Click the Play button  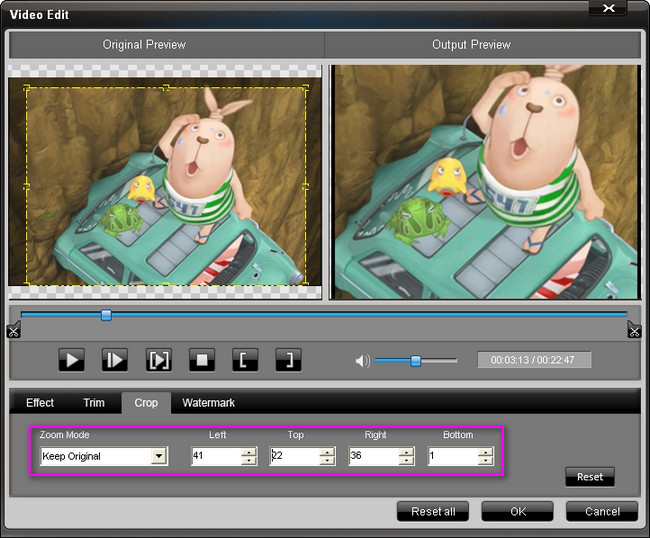pyautogui.click(x=72, y=360)
